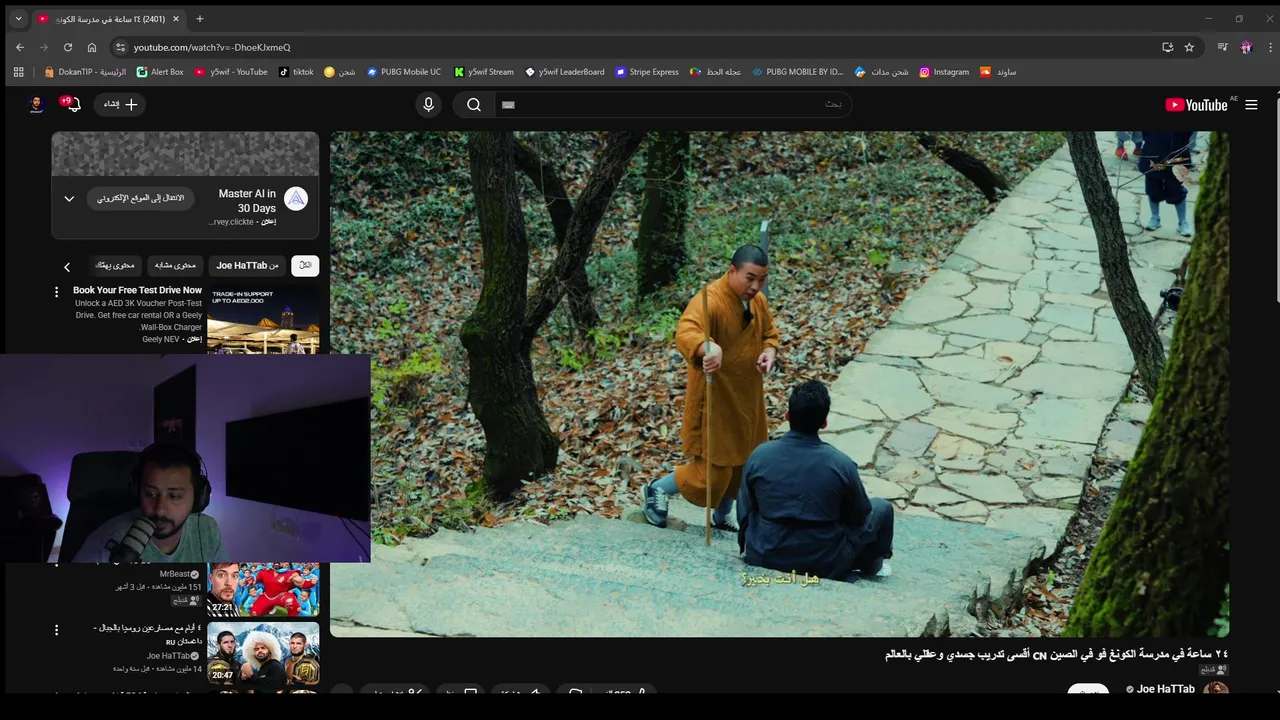Screen dimensions: 1280x720
Task: Open the Chrome profile avatar
Action: pyautogui.click(x=1246, y=47)
